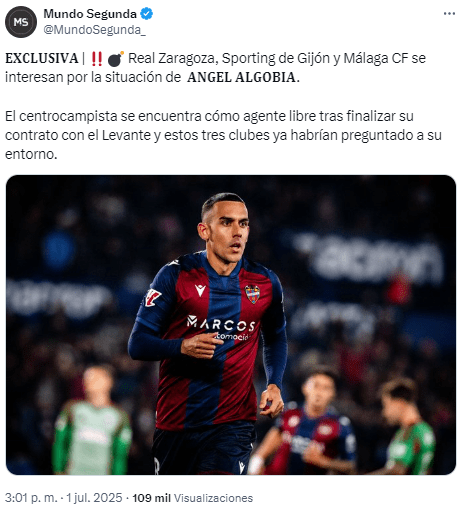Click the second paragraph about Levante contract
The image size is (461, 510).
coord(223,135)
